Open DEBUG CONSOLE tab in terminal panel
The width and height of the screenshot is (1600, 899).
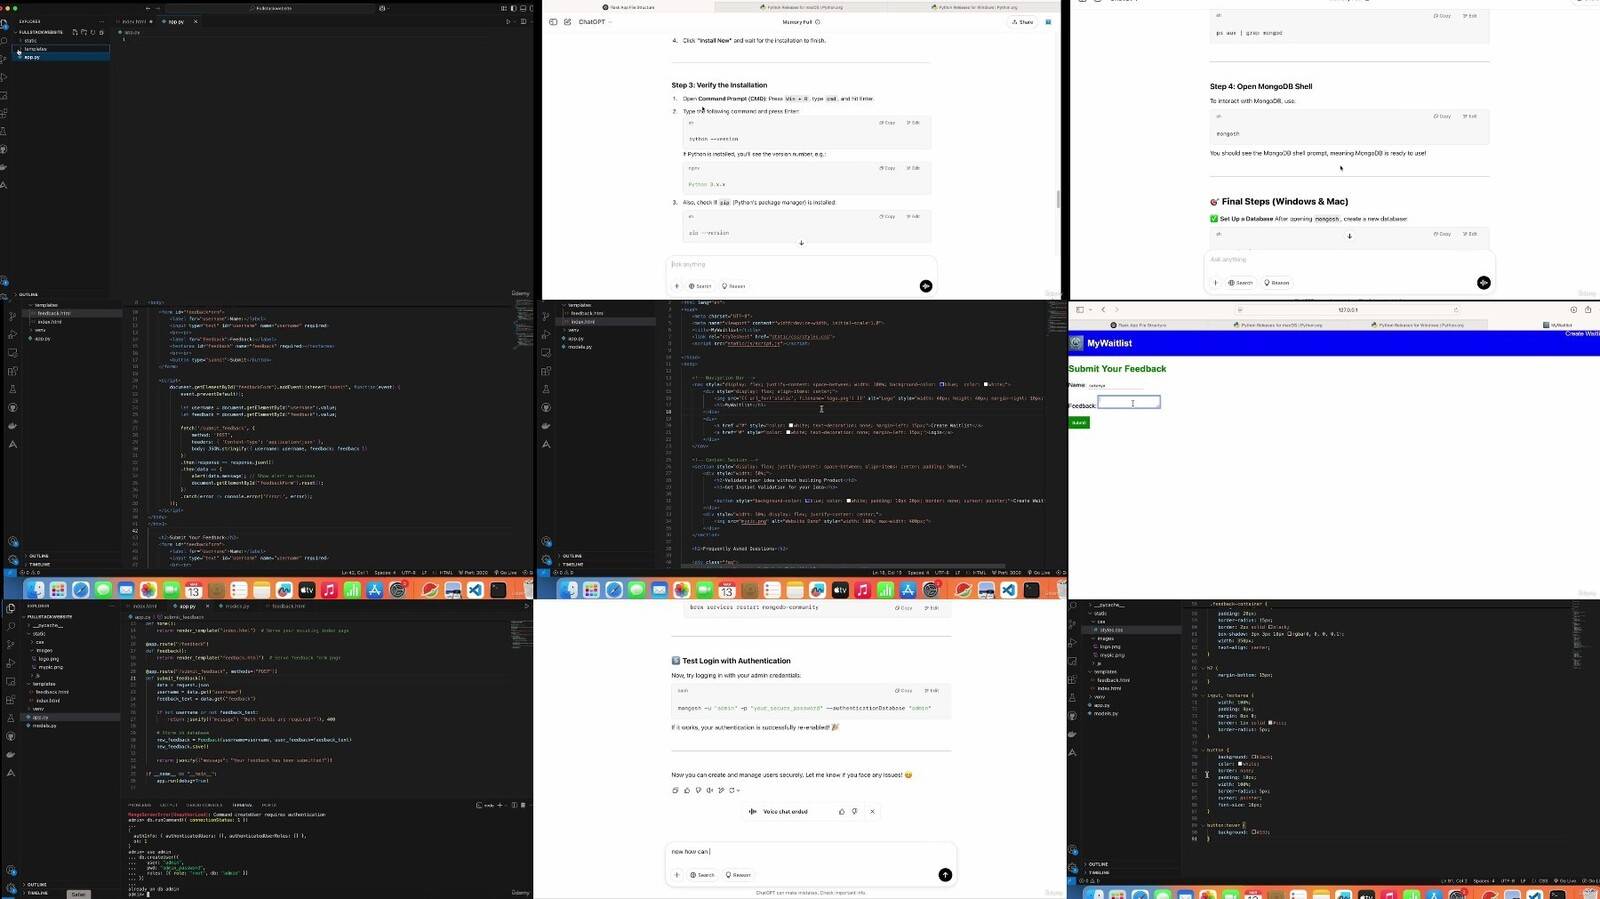(x=204, y=805)
